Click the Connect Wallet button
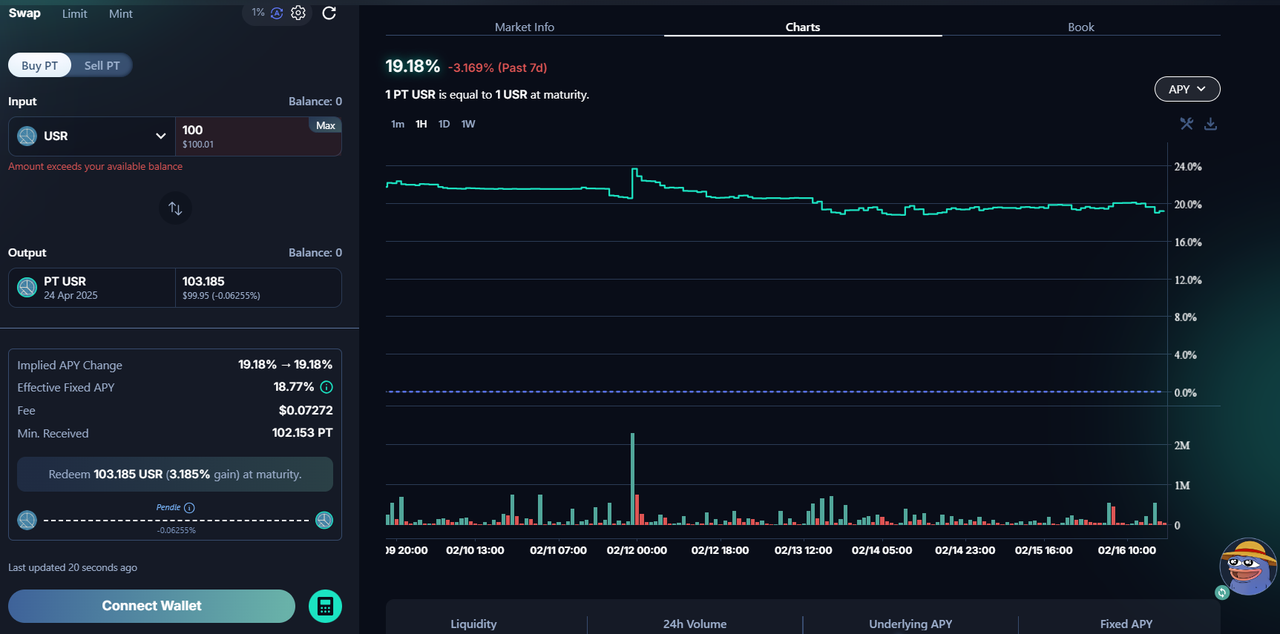1280x634 pixels. [152, 606]
